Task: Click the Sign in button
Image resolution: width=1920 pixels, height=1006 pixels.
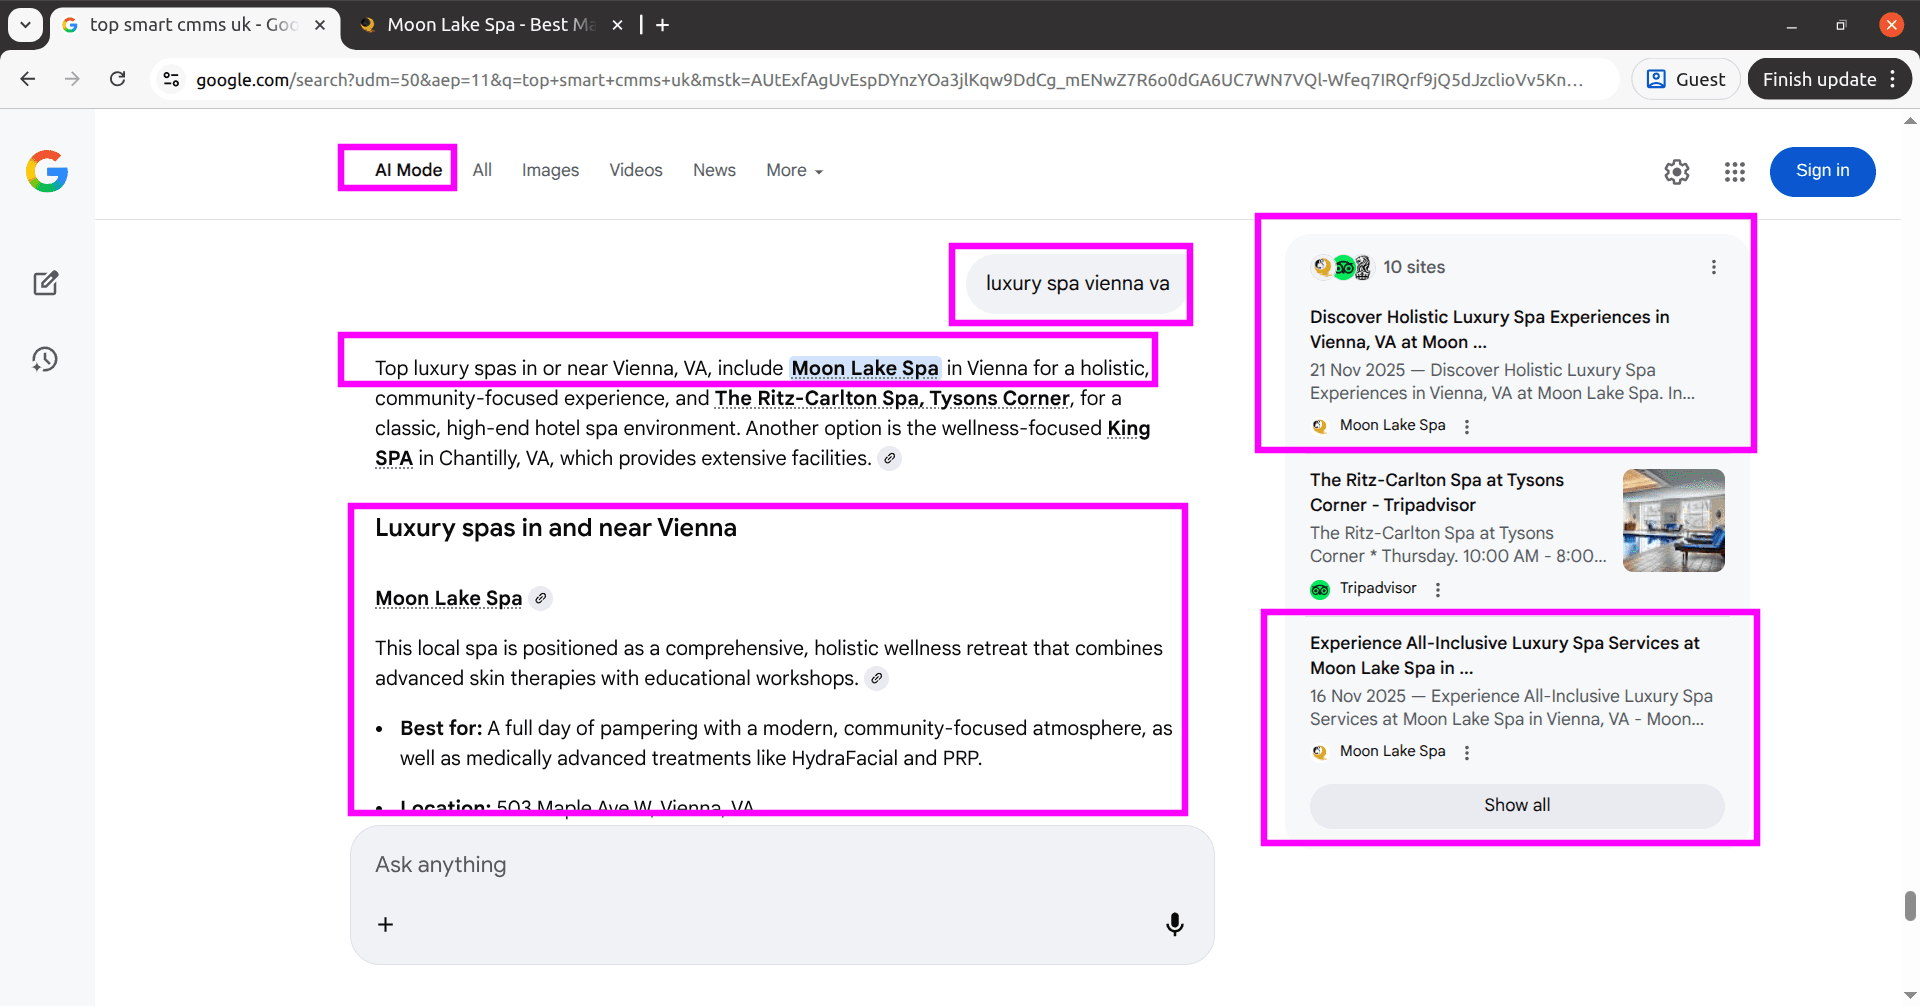Action: pyautogui.click(x=1822, y=171)
